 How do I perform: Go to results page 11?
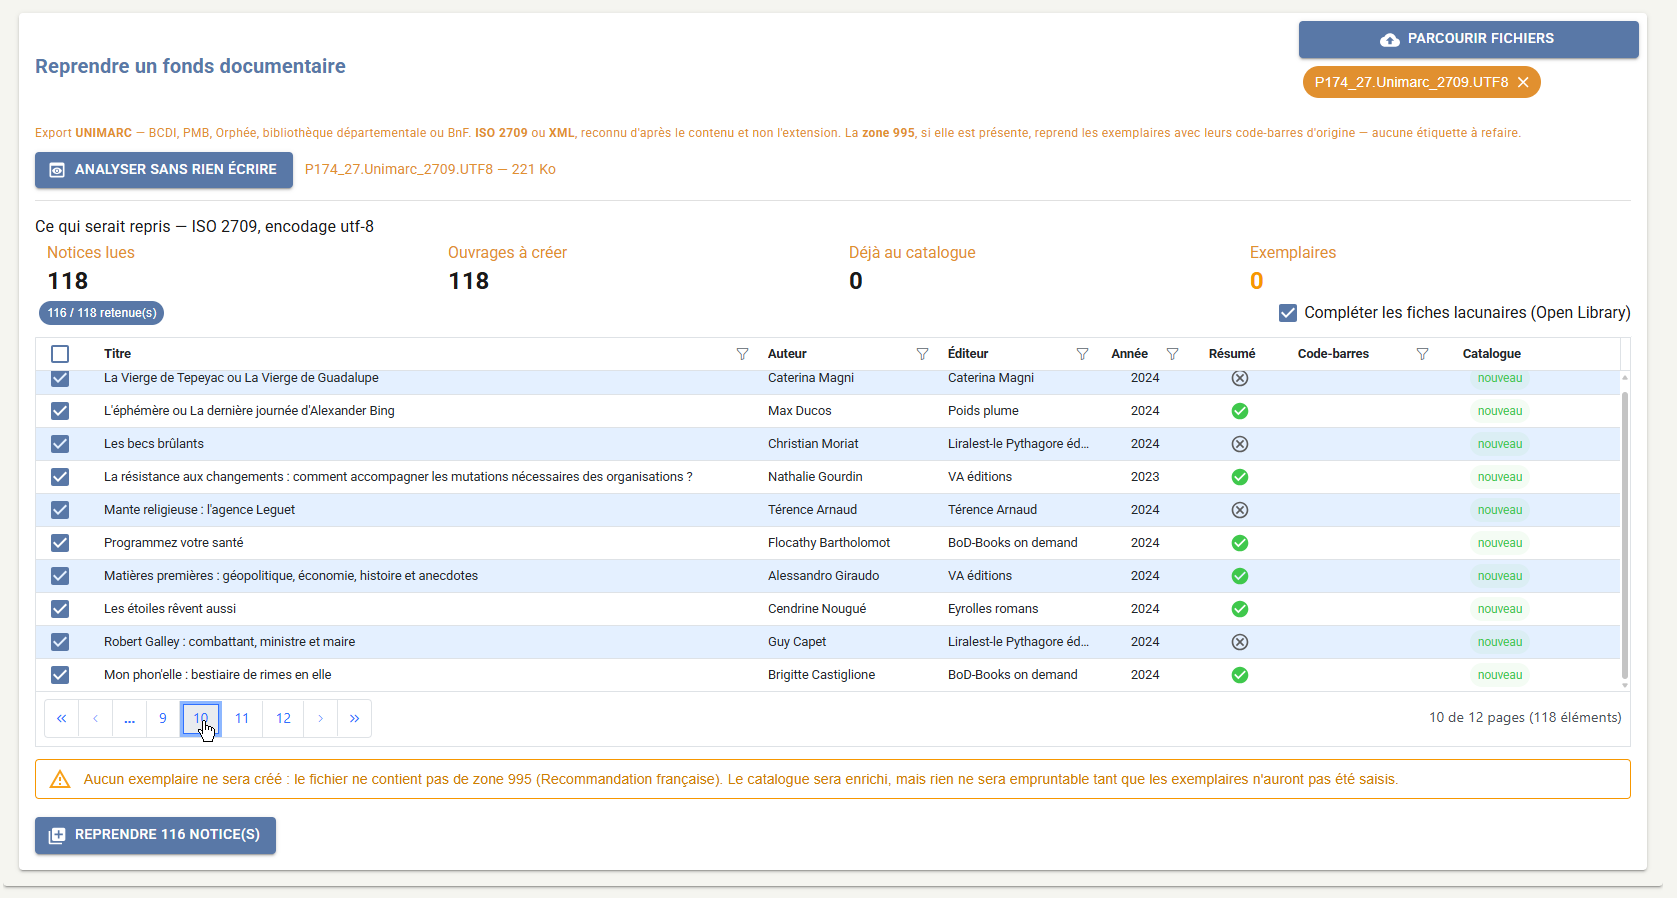coord(242,718)
